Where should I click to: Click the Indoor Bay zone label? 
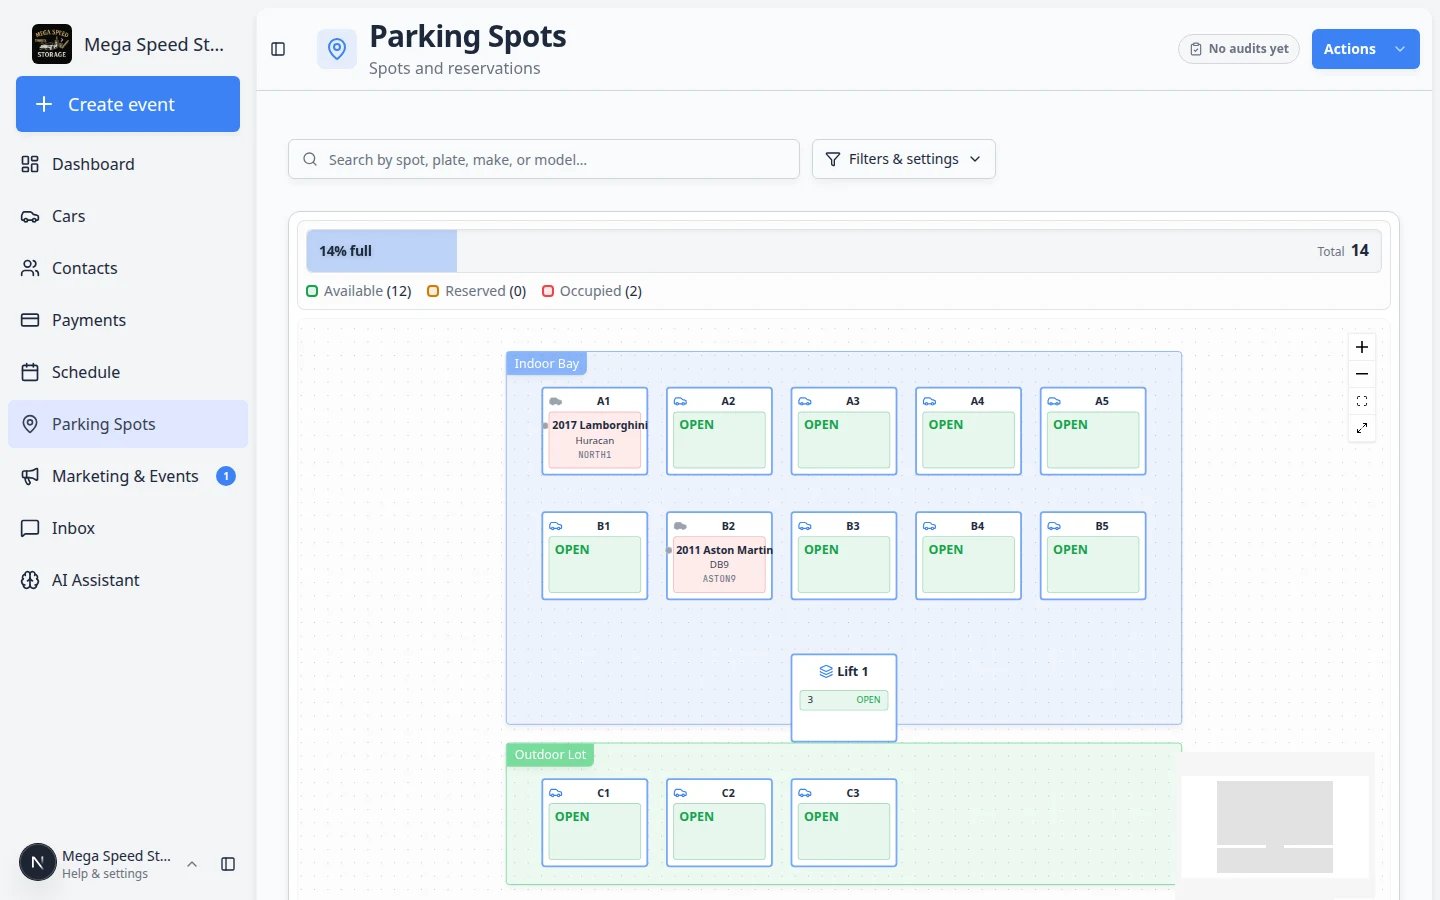546,363
